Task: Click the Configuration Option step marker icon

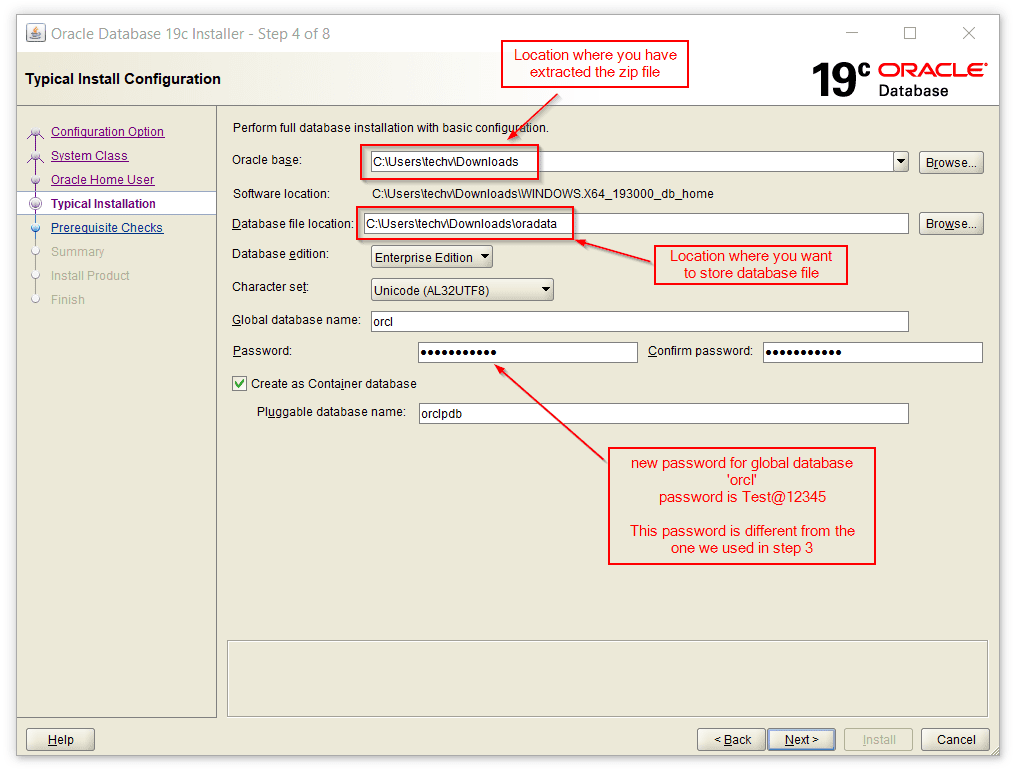Action: (x=36, y=132)
